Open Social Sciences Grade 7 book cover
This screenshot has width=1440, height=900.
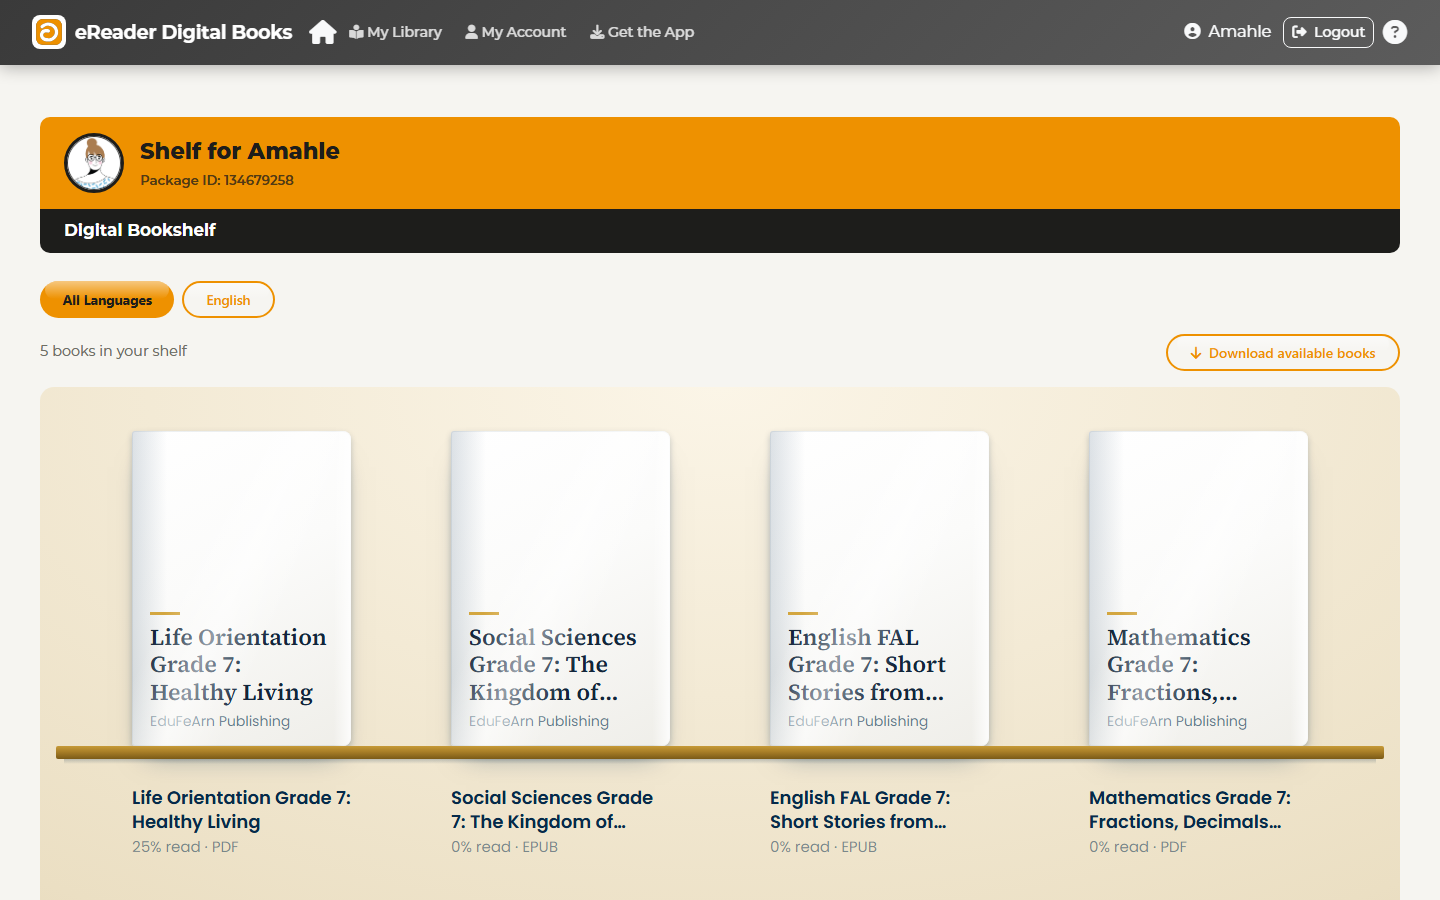560,588
